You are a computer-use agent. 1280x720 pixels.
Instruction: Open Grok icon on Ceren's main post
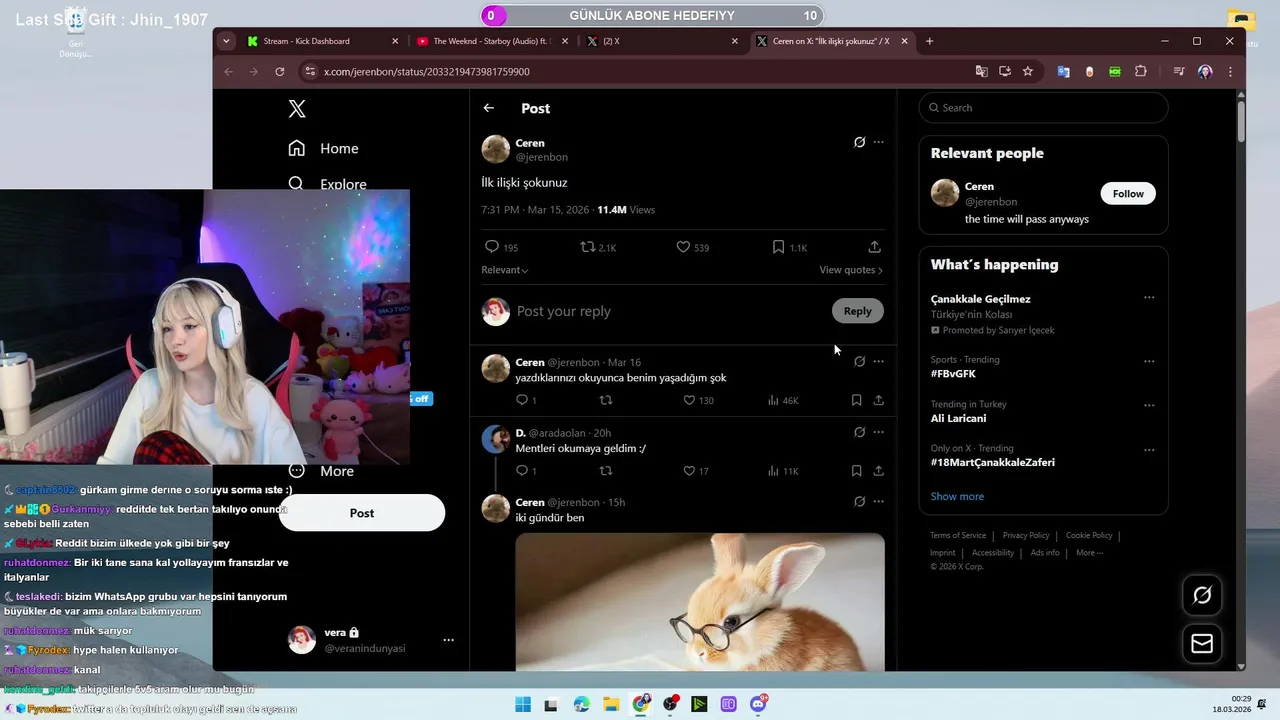[859, 142]
